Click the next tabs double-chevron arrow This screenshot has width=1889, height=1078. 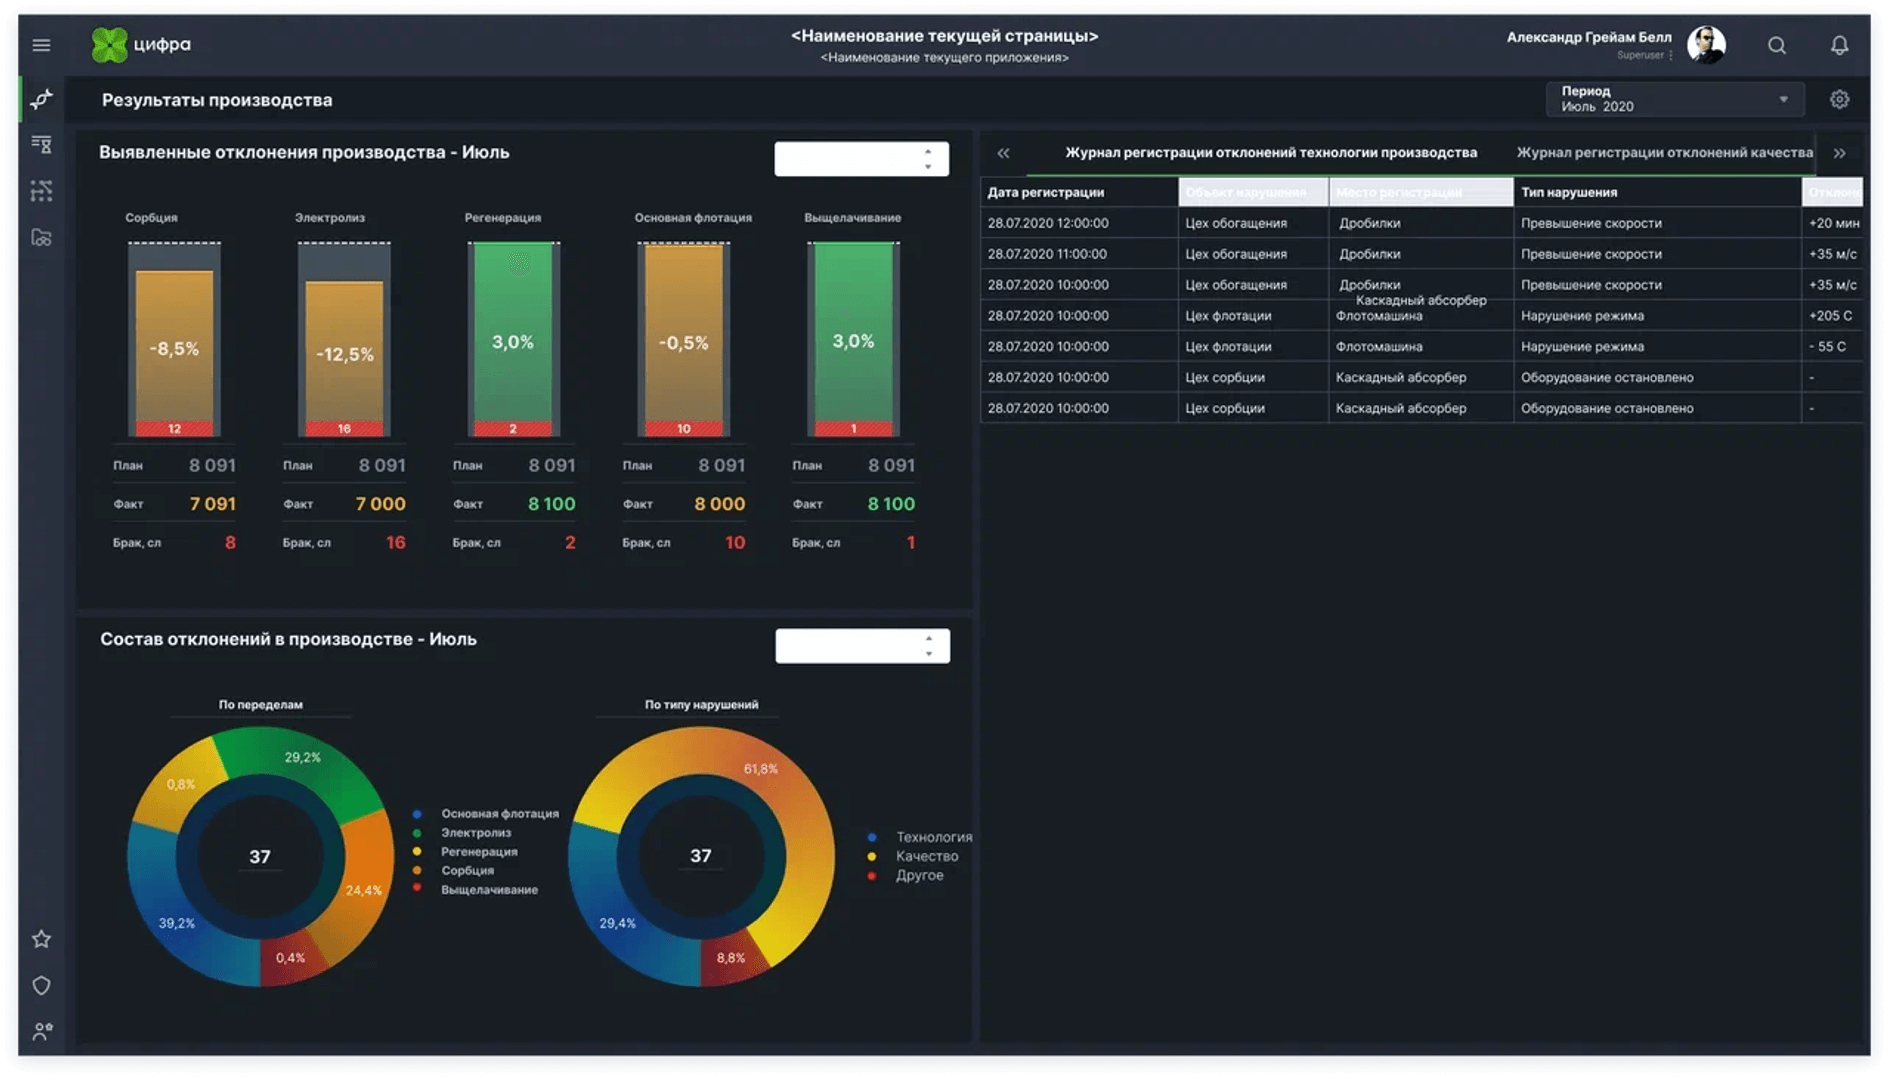click(1839, 153)
